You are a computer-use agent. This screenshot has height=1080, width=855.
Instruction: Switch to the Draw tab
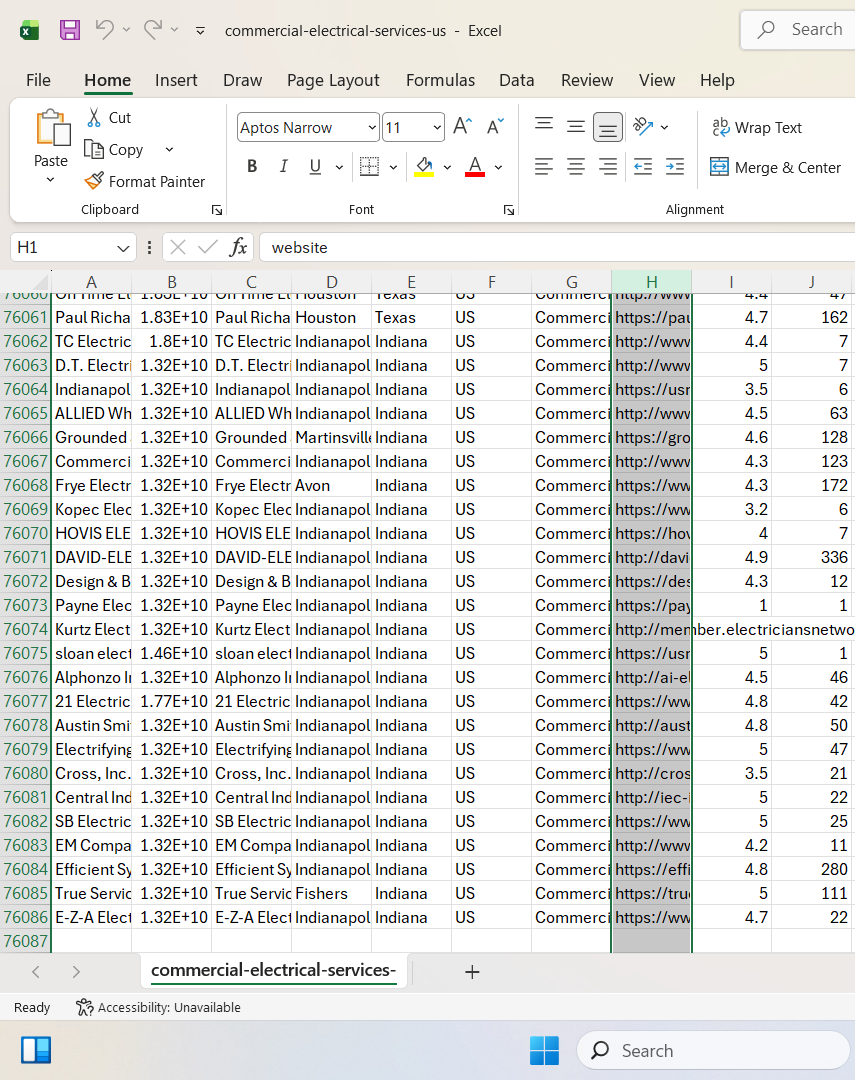(x=243, y=80)
